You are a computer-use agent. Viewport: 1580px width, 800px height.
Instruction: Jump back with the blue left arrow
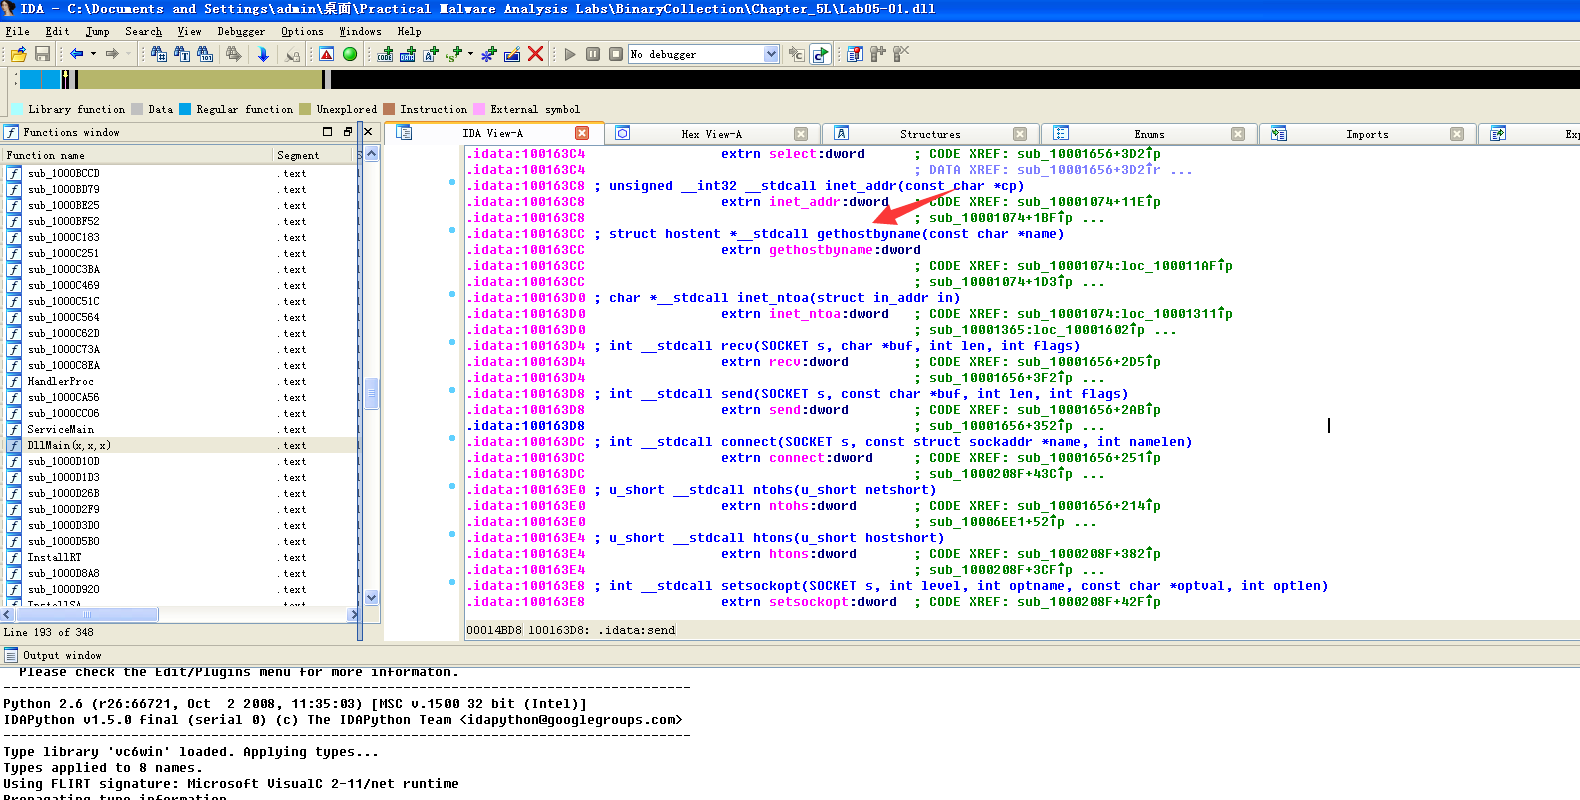pos(76,54)
